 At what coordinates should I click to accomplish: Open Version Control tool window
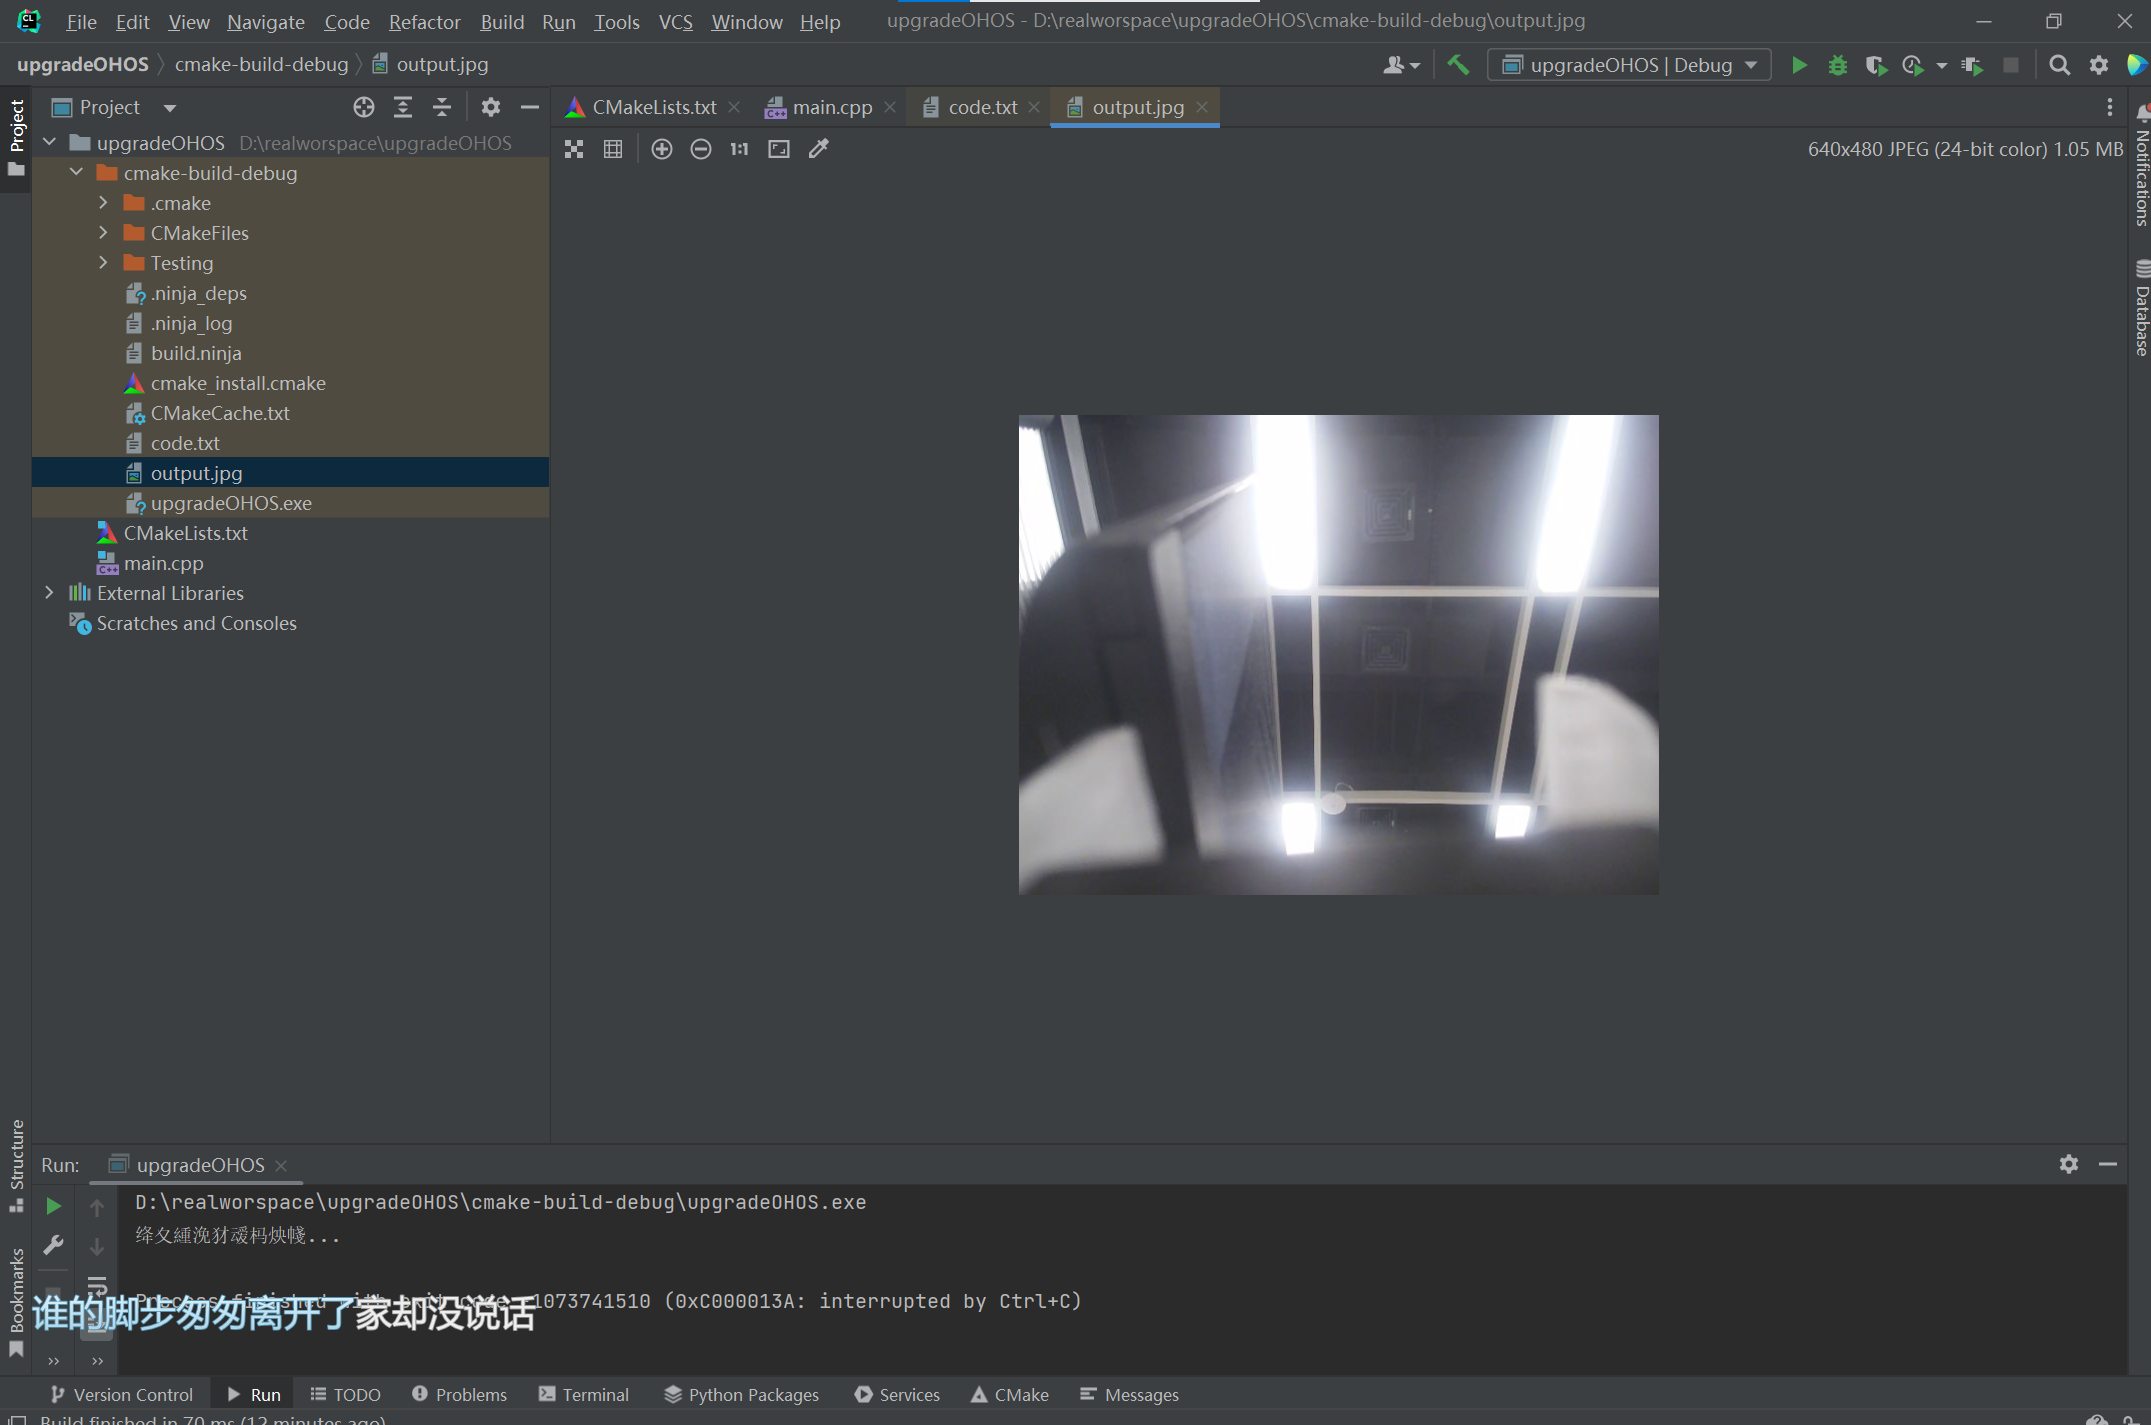(x=122, y=1394)
